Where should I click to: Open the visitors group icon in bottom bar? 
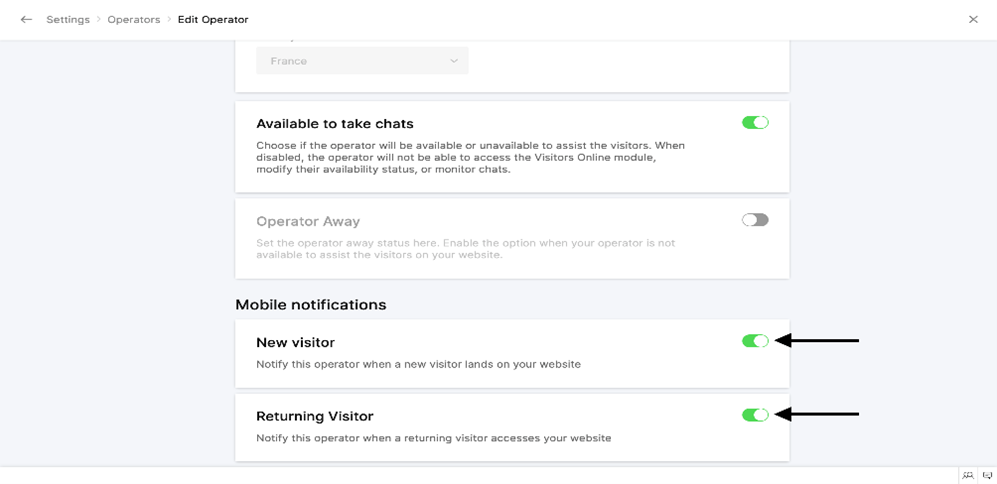(x=967, y=476)
